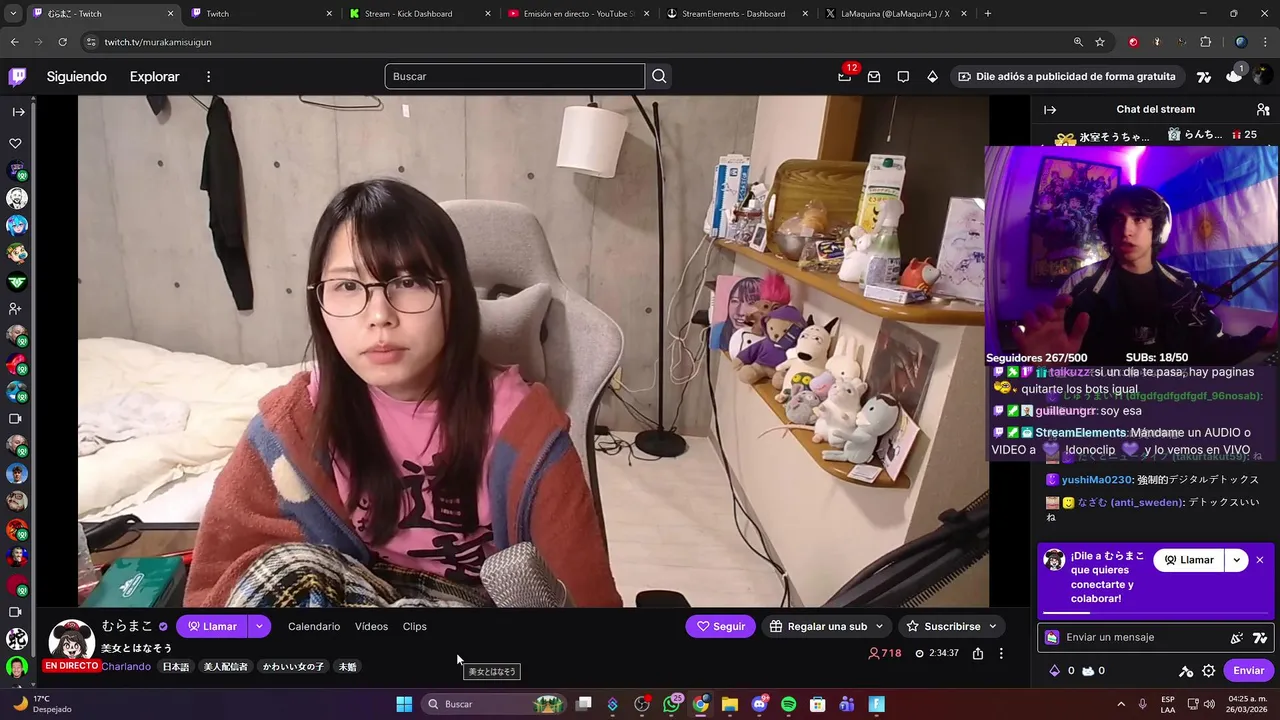Click the Seguir follow button
This screenshot has height=720, width=1280.
(721, 626)
